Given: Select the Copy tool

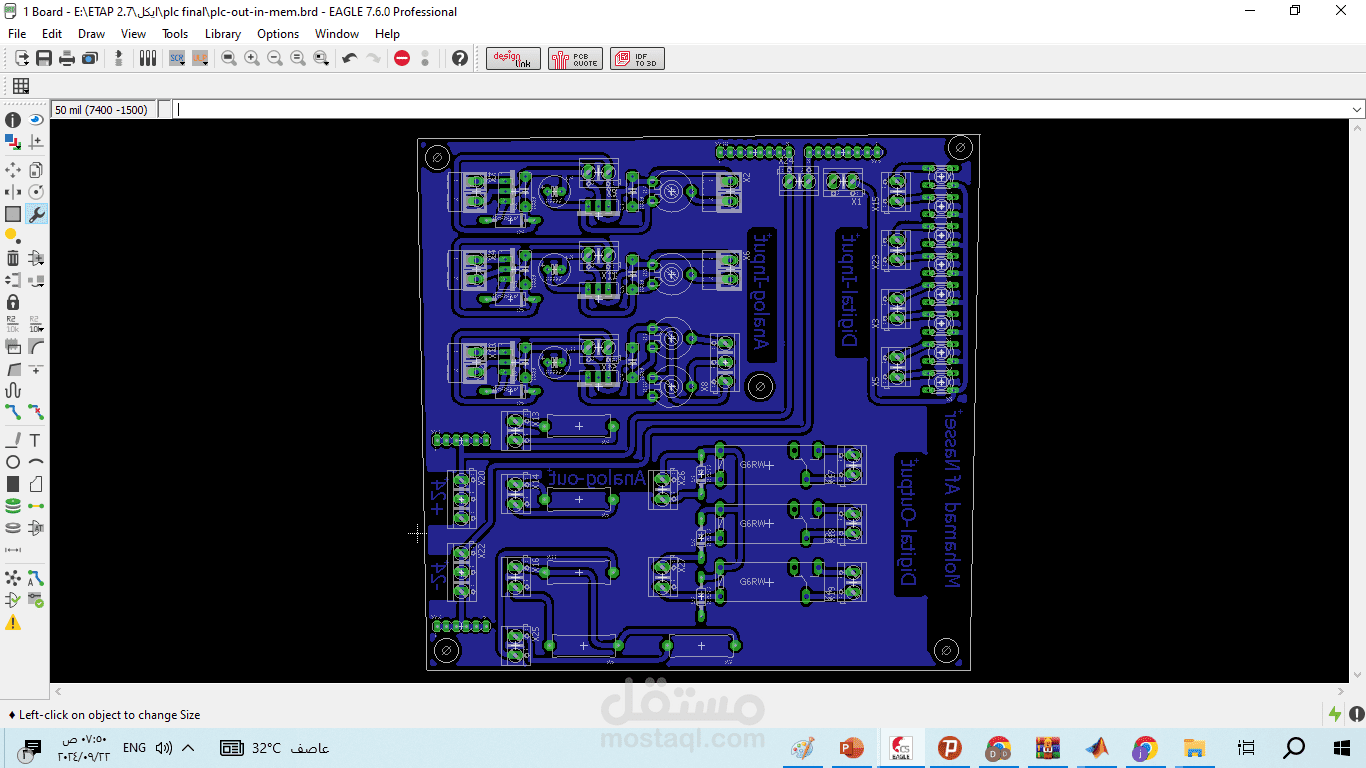Looking at the screenshot, I should click(36, 170).
